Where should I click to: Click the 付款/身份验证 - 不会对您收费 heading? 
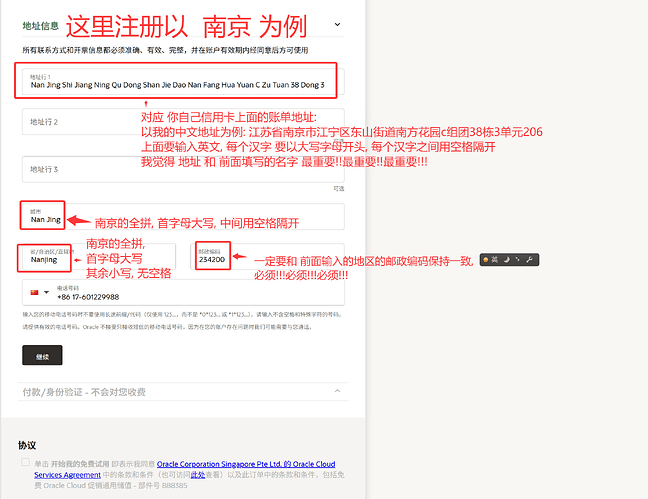84,392
